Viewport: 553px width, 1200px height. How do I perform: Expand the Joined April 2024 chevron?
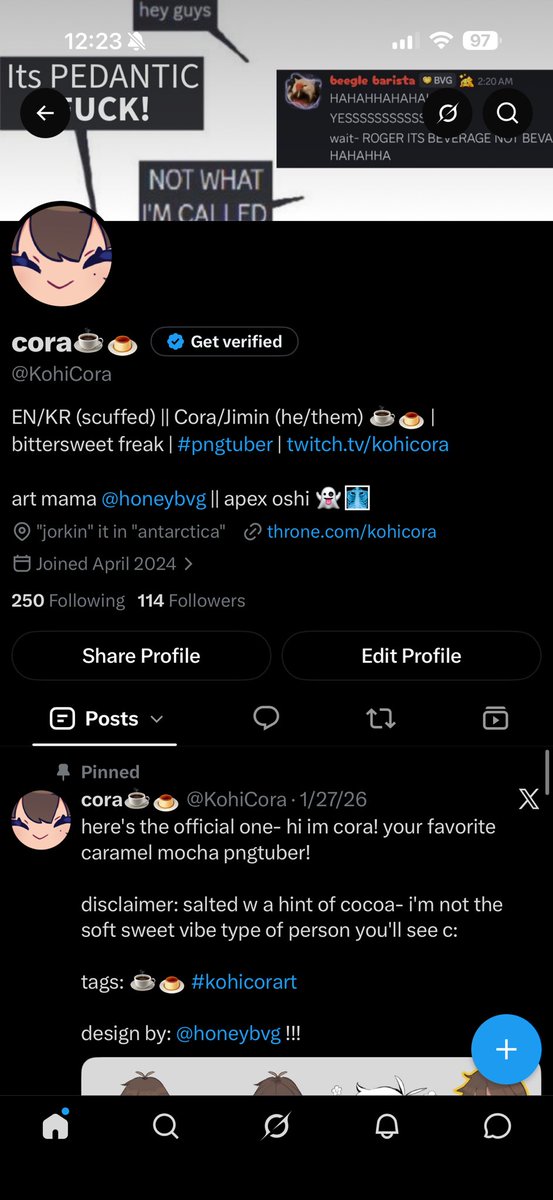[188, 564]
